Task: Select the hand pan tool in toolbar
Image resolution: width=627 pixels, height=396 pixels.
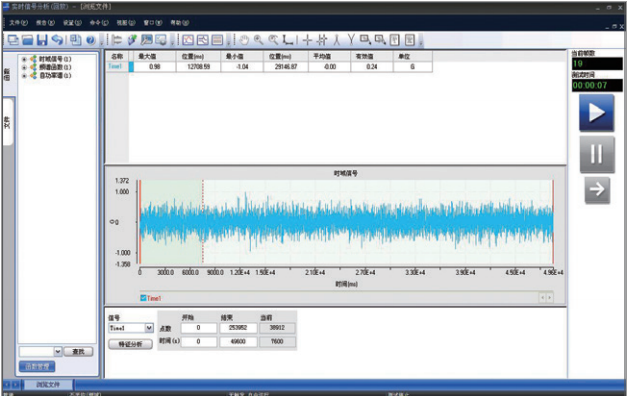Action: click(x=244, y=40)
